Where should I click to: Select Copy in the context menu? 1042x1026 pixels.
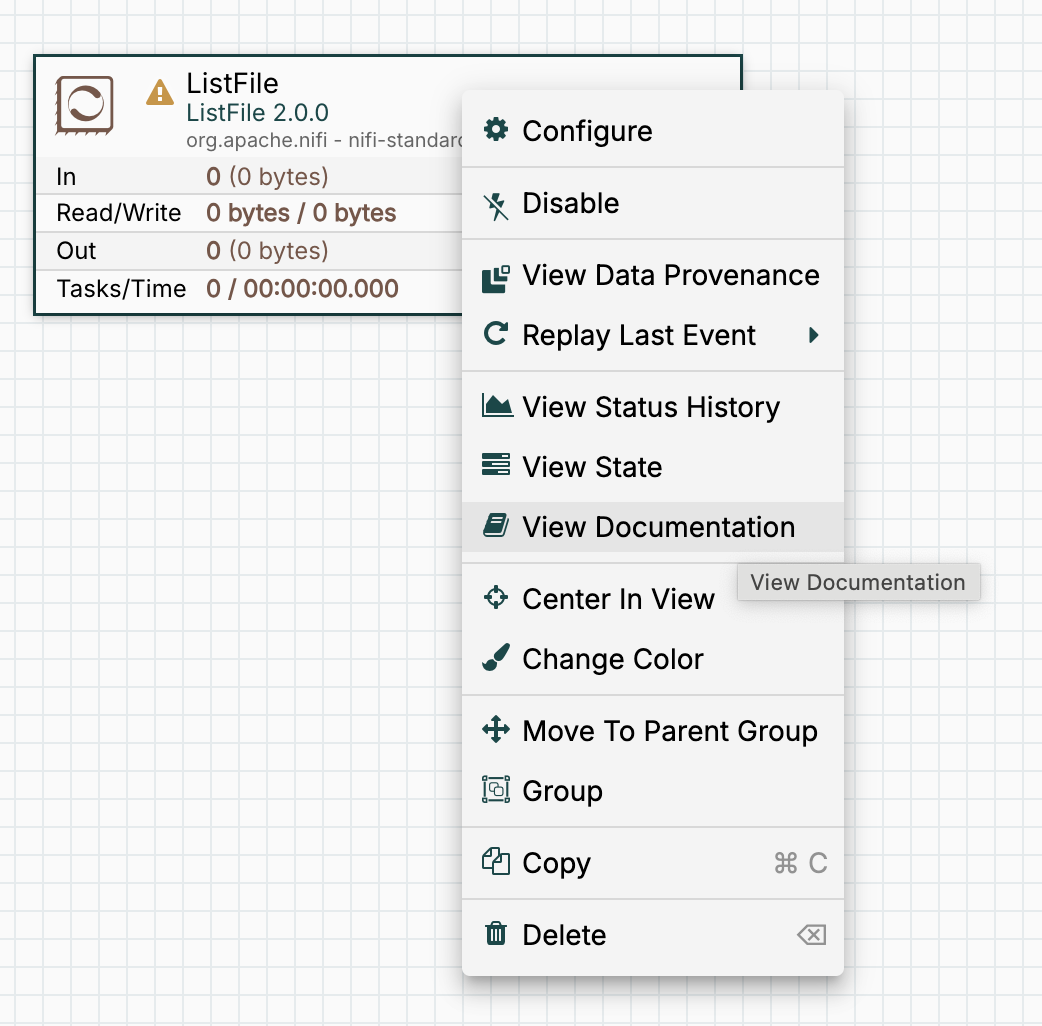pyautogui.click(x=556, y=863)
